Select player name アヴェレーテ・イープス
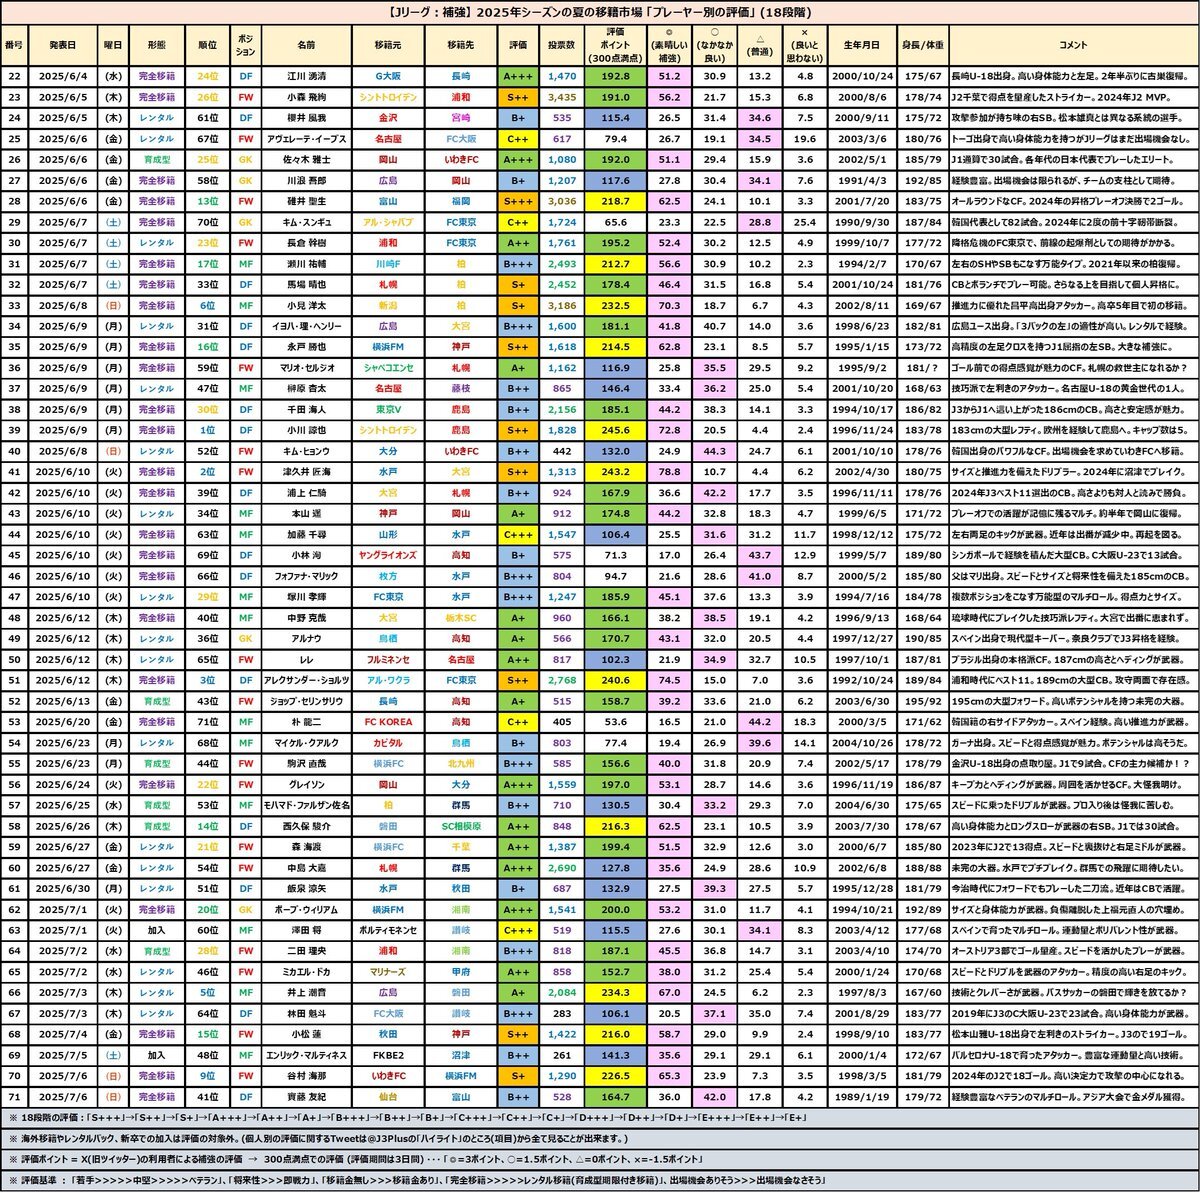The image size is (1200, 1192). click(x=306, y=139)
